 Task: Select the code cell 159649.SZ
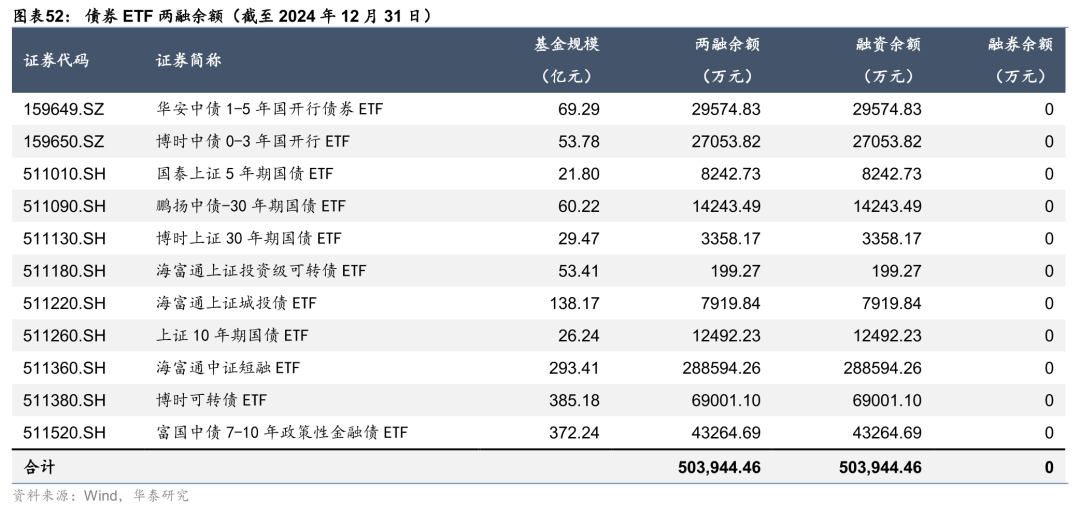tap(64, 110)
